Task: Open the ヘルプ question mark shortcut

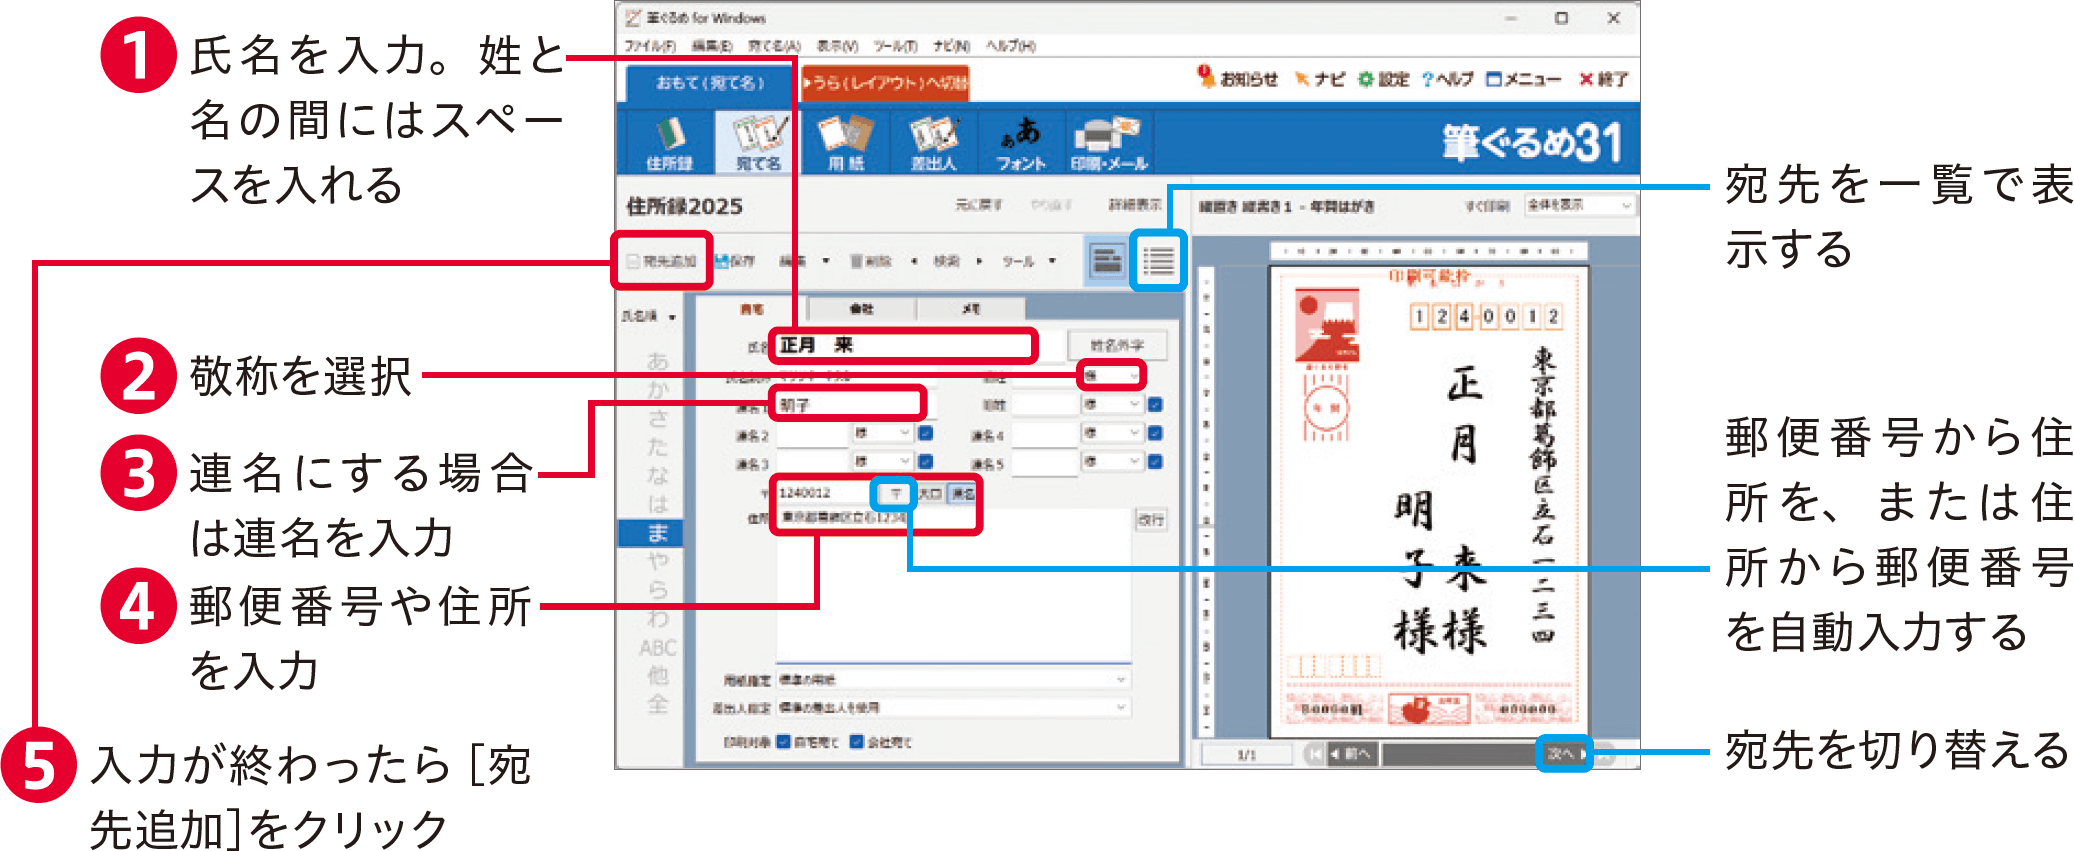Action: coord(1447,79)
